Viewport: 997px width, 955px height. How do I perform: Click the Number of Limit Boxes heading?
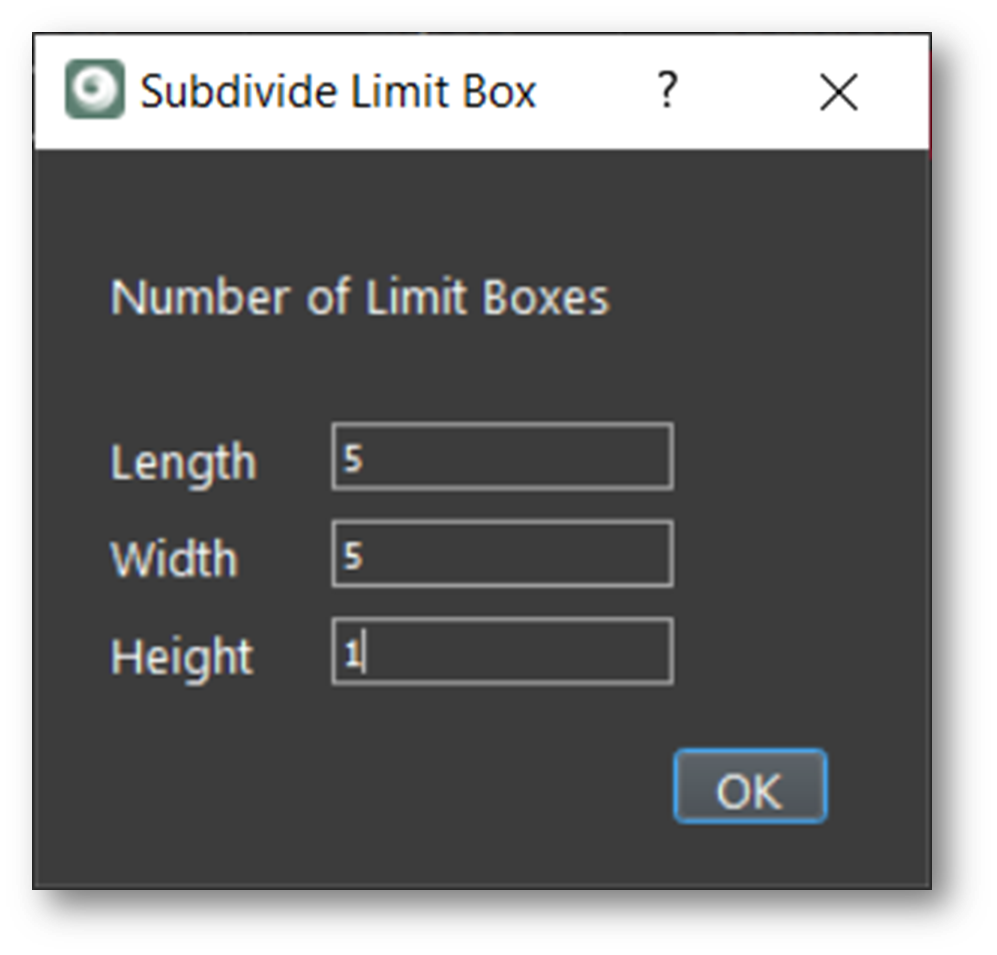[x=360, y=297]
